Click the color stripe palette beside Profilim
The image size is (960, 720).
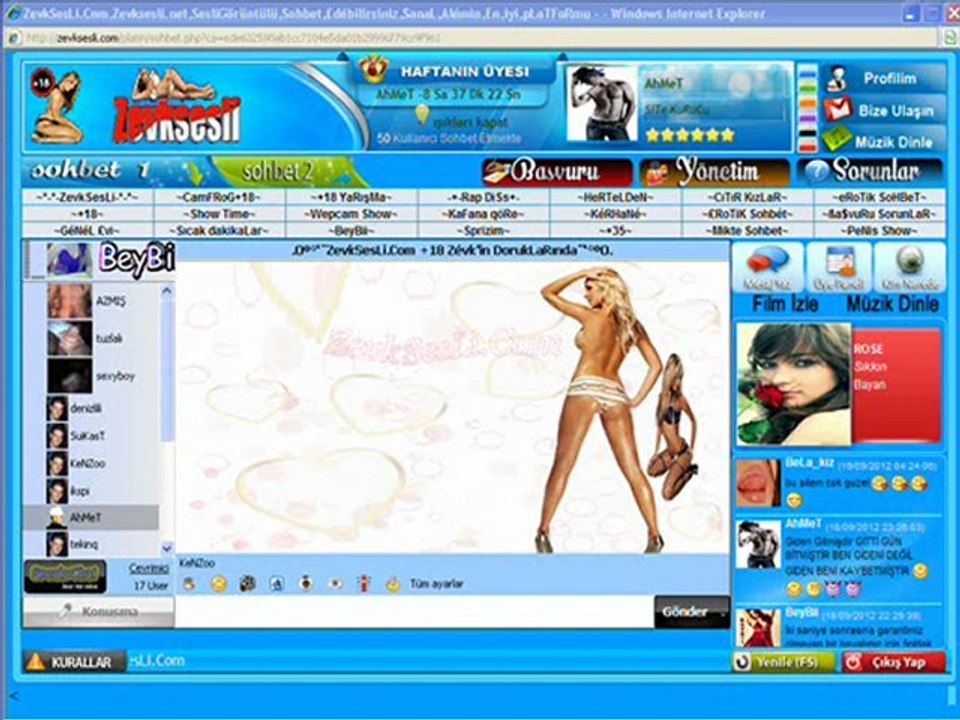click(808, 108)
